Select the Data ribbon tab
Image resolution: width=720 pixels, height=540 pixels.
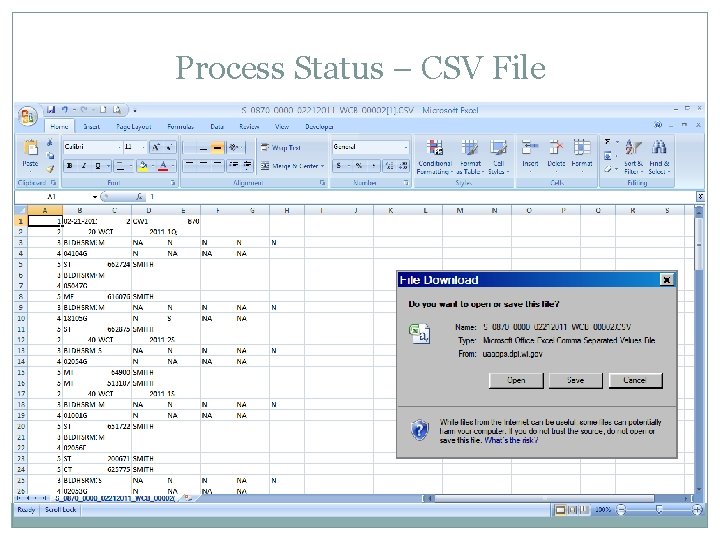coord(217,126)
